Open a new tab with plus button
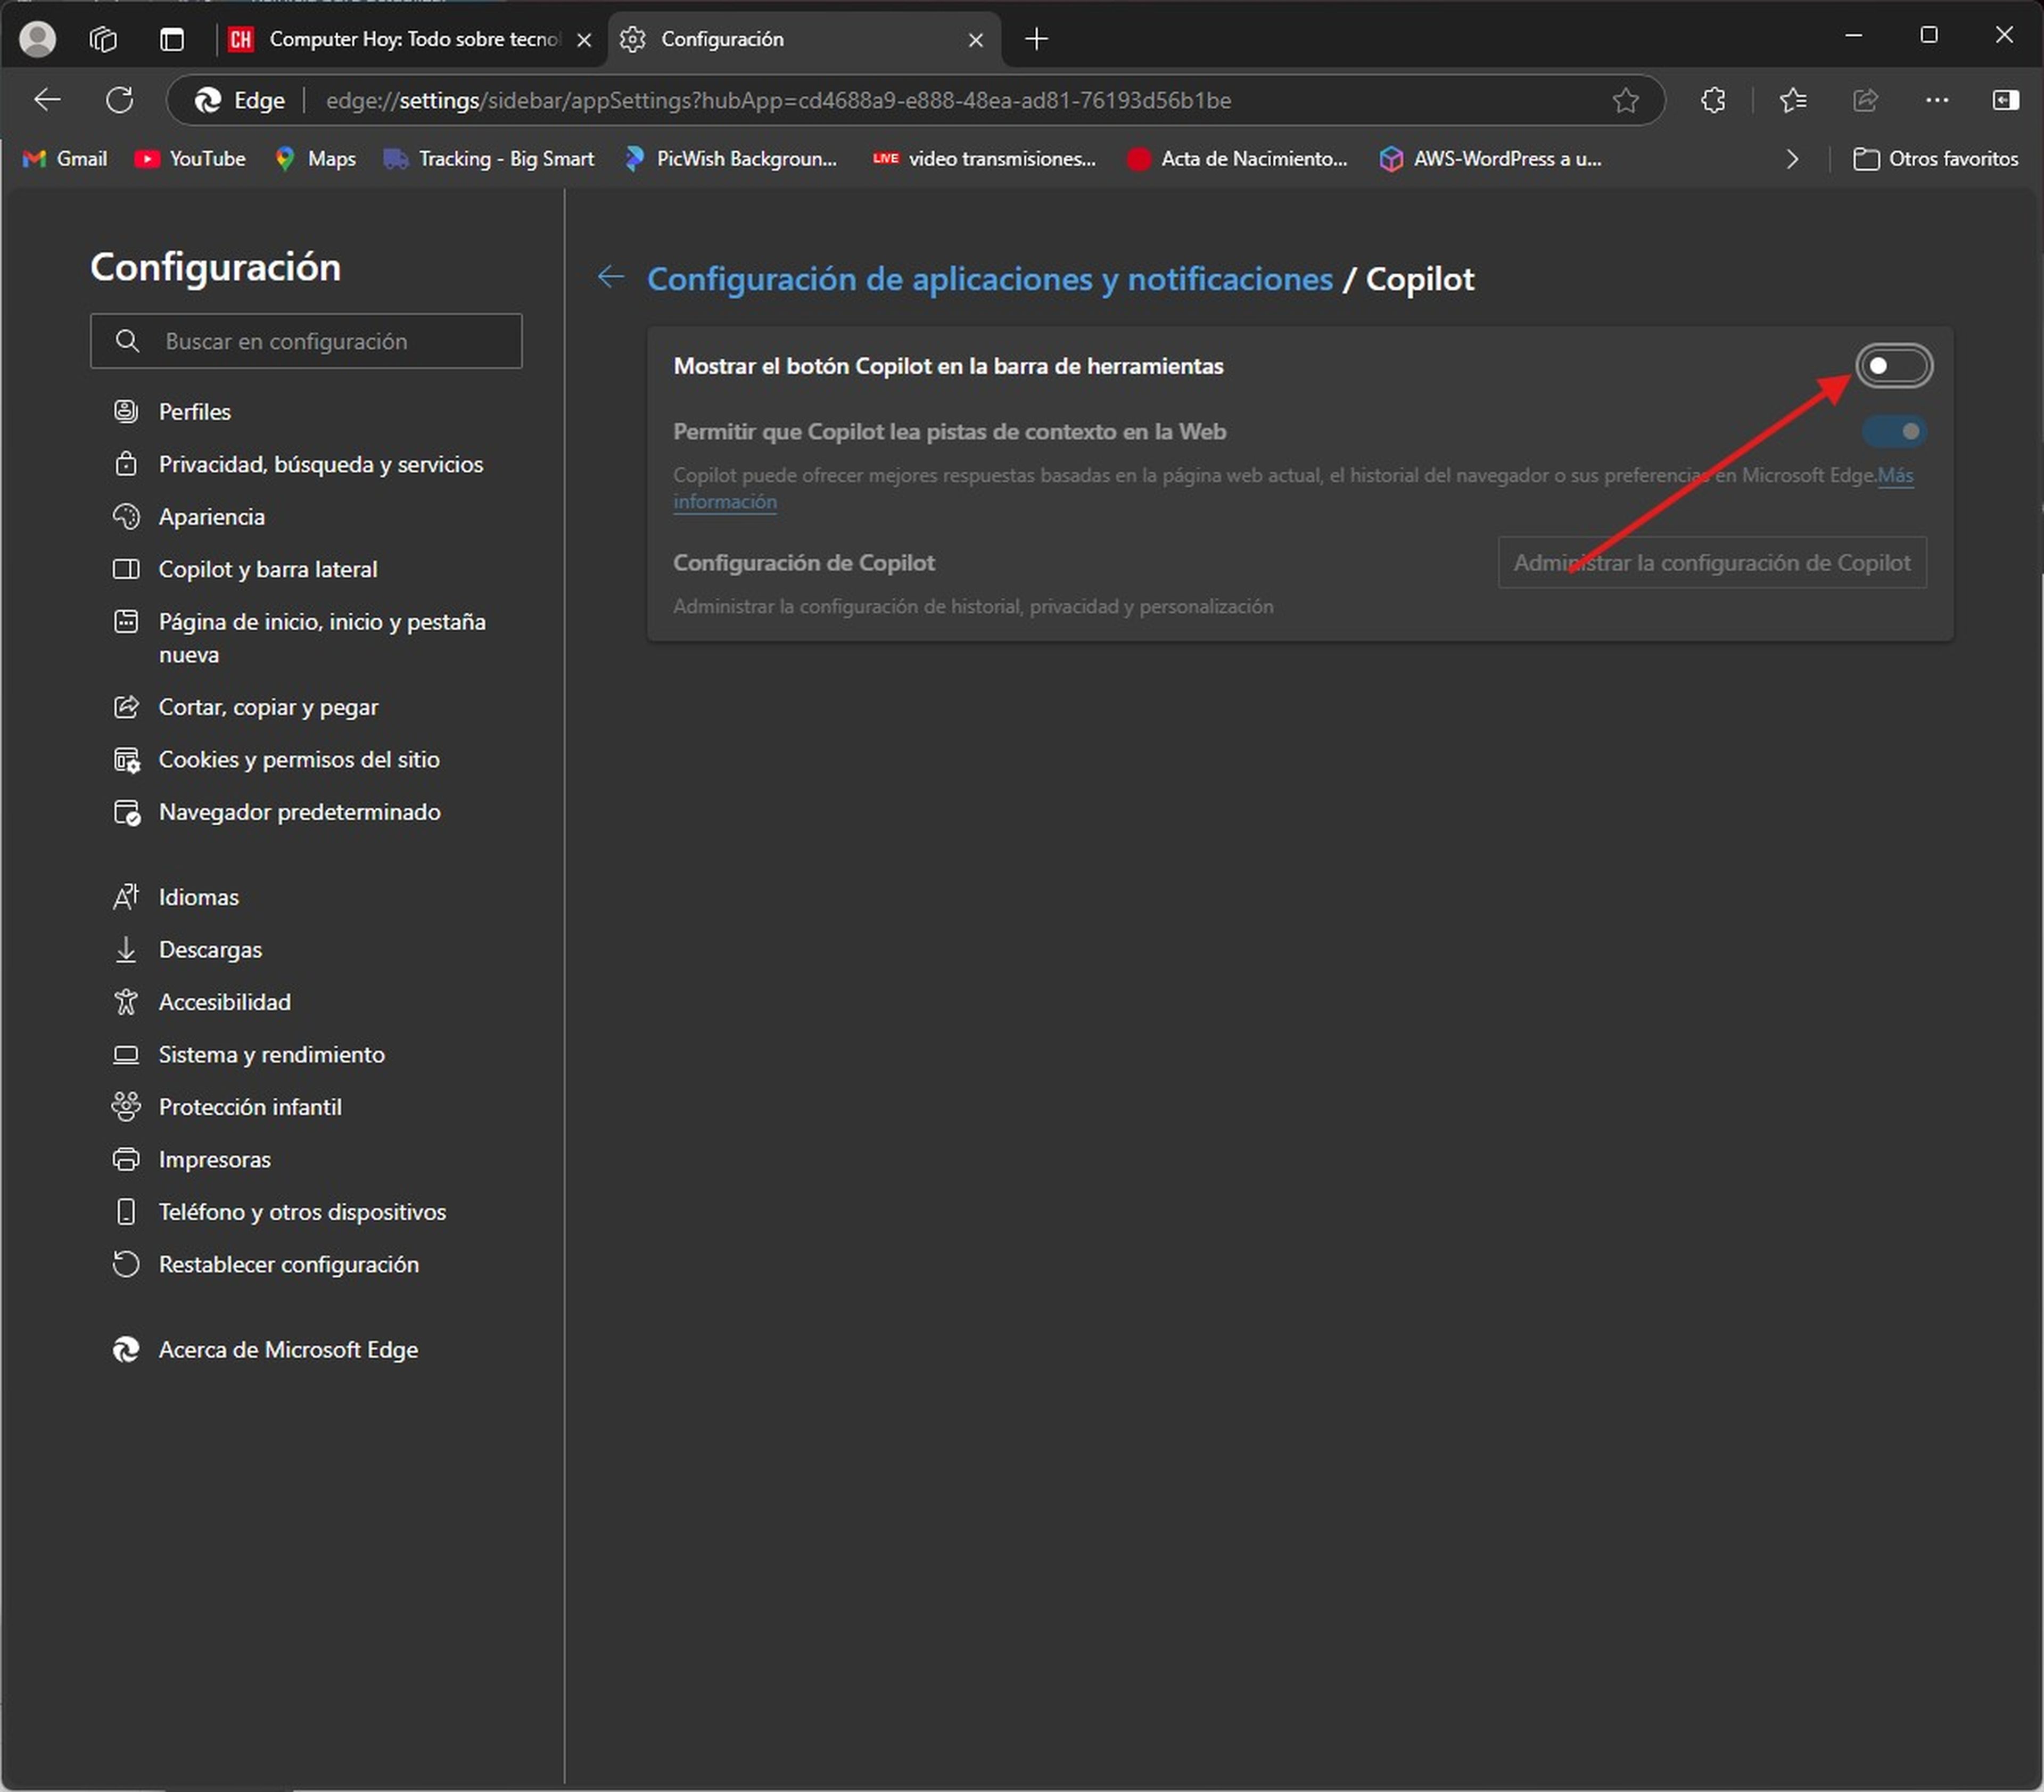The width and height of the screenshot is (2044, 1792). 1037,39
